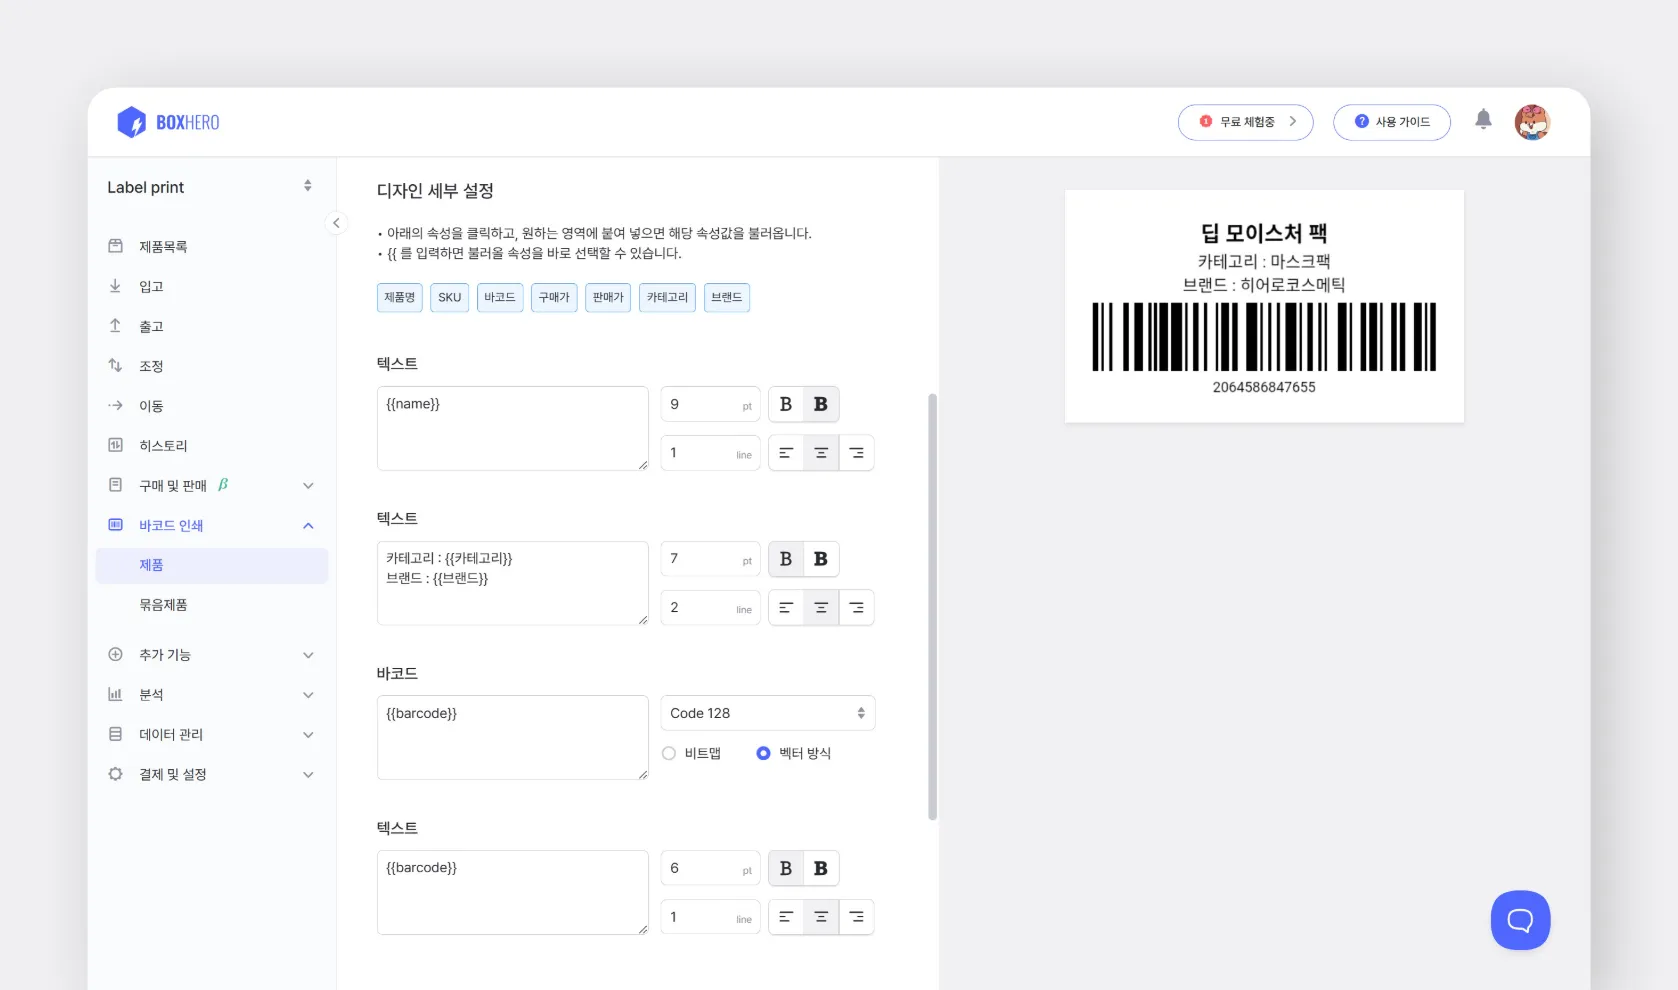This screenshot has height=990, width=1678.
Task: Select the 벡터 방식 radio button
Action: pos(764,753)
